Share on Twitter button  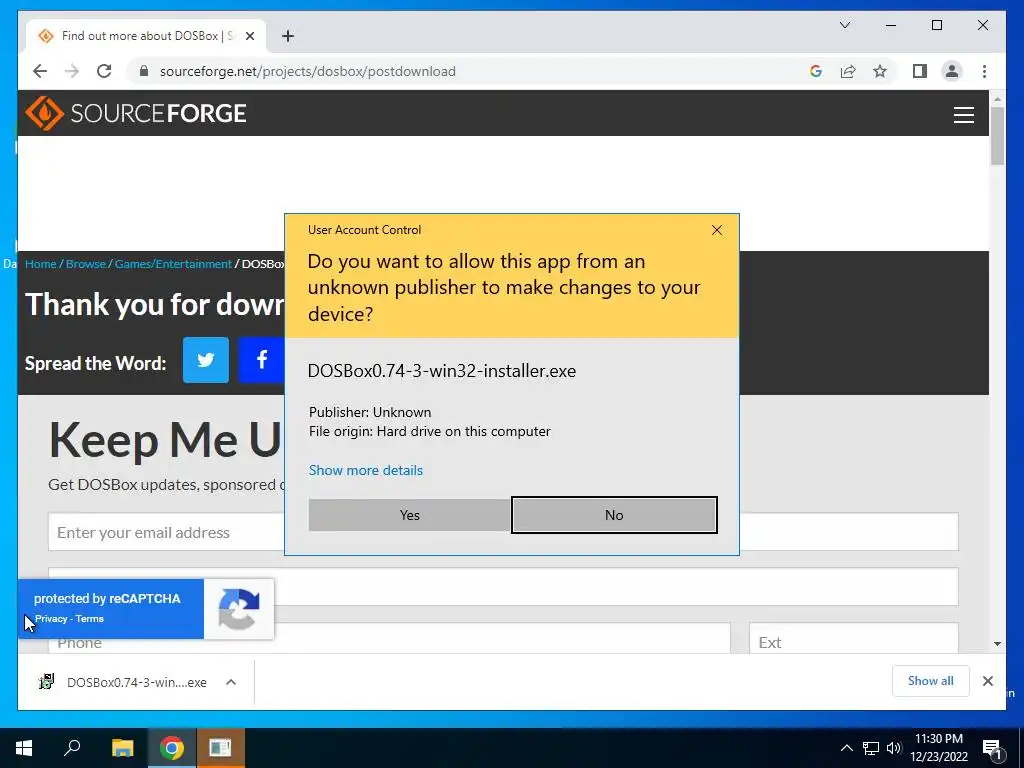[206, 360]
